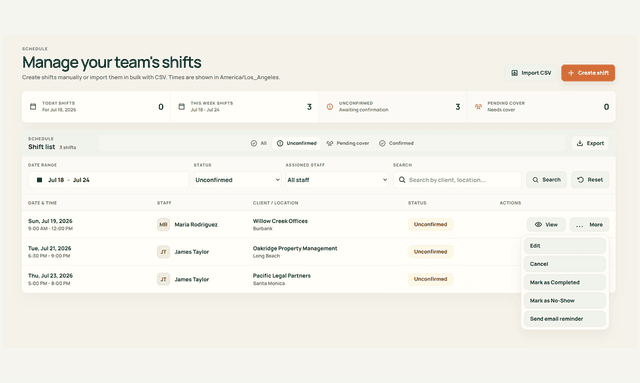This screenshot has height=383, width=640.
Task: Click the Search button
Action: (x=547, y=180)
